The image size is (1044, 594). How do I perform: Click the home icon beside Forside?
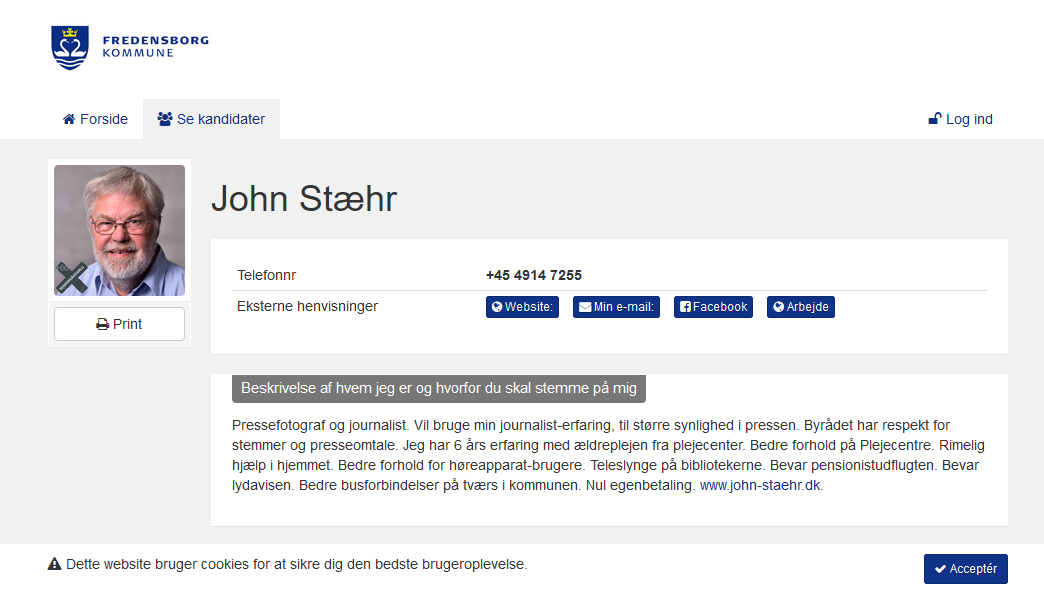[x=69, y=119]
